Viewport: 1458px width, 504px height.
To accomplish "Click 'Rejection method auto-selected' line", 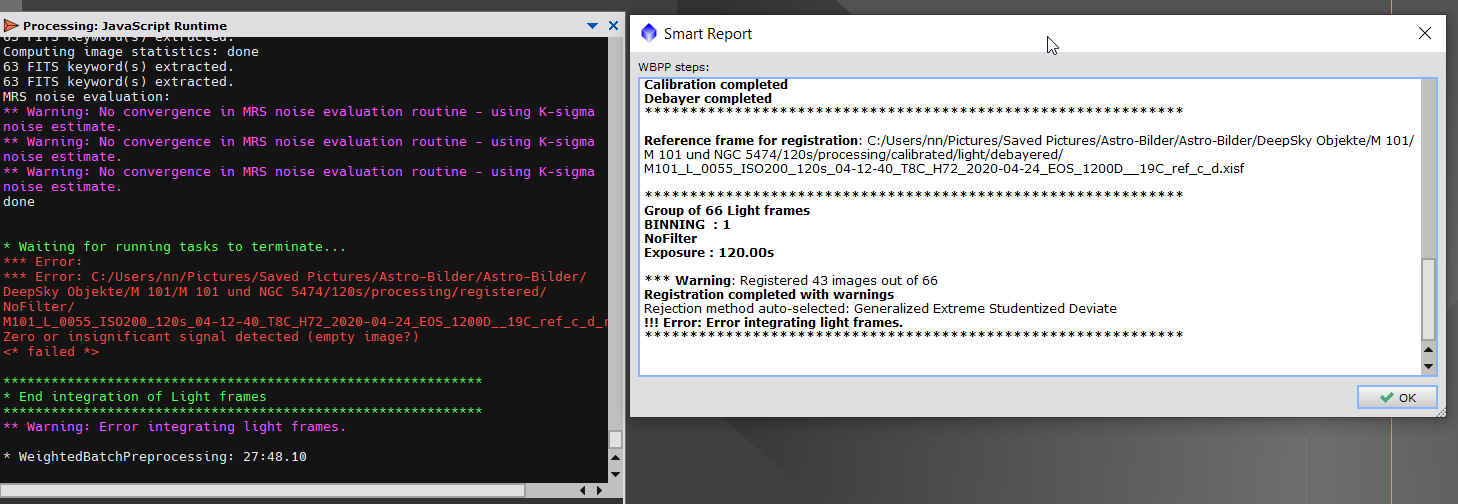I will point(880,309).
